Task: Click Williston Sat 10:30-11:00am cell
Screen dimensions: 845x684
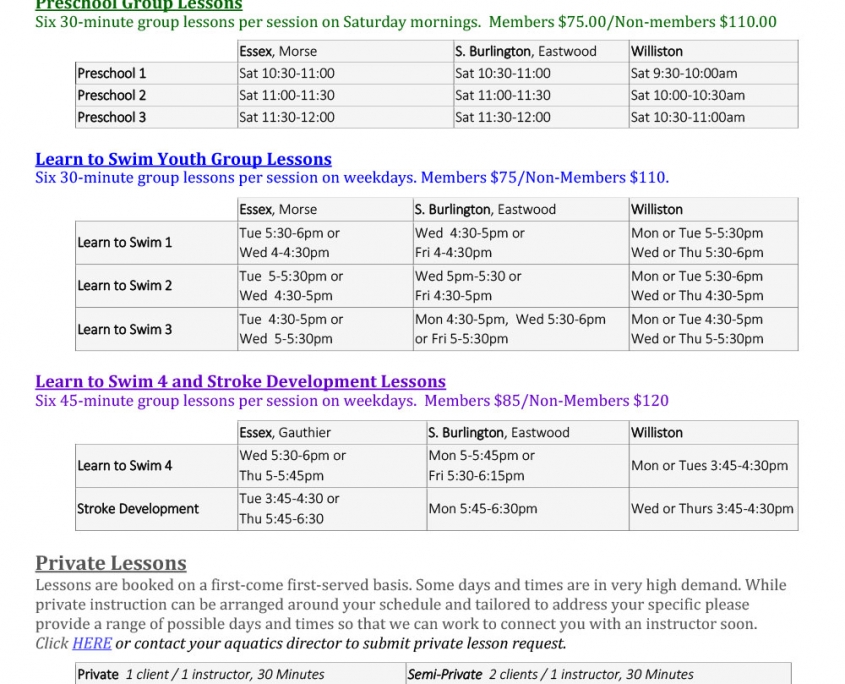Action: point(713,117)
